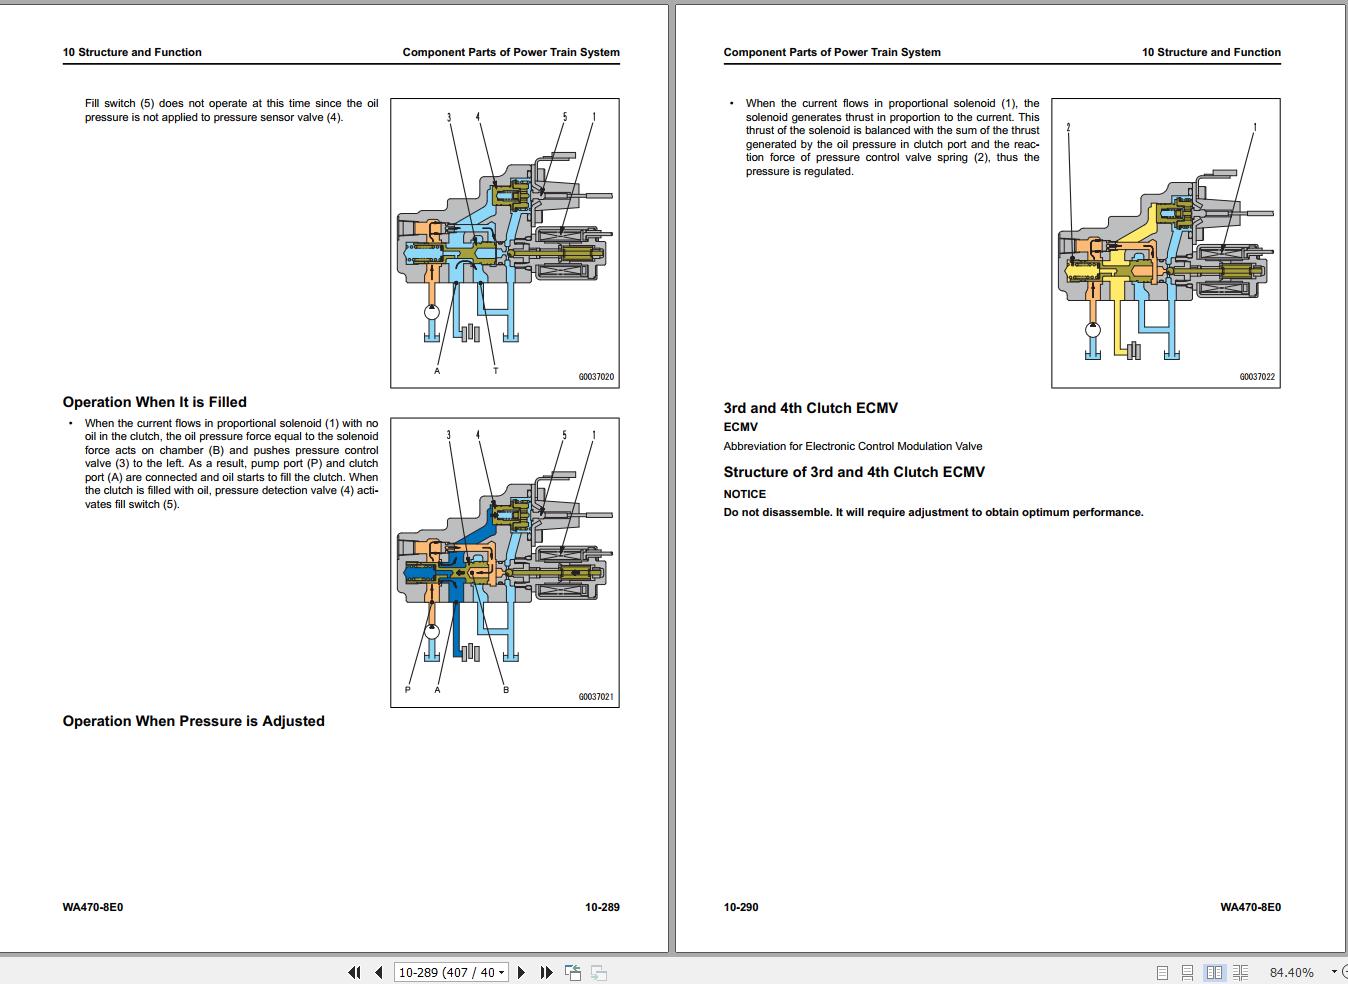The height and width of the screenshot is (984, 1348).
Task: Click the Do not disassemble notice text
Action: (x=934, y=512)
